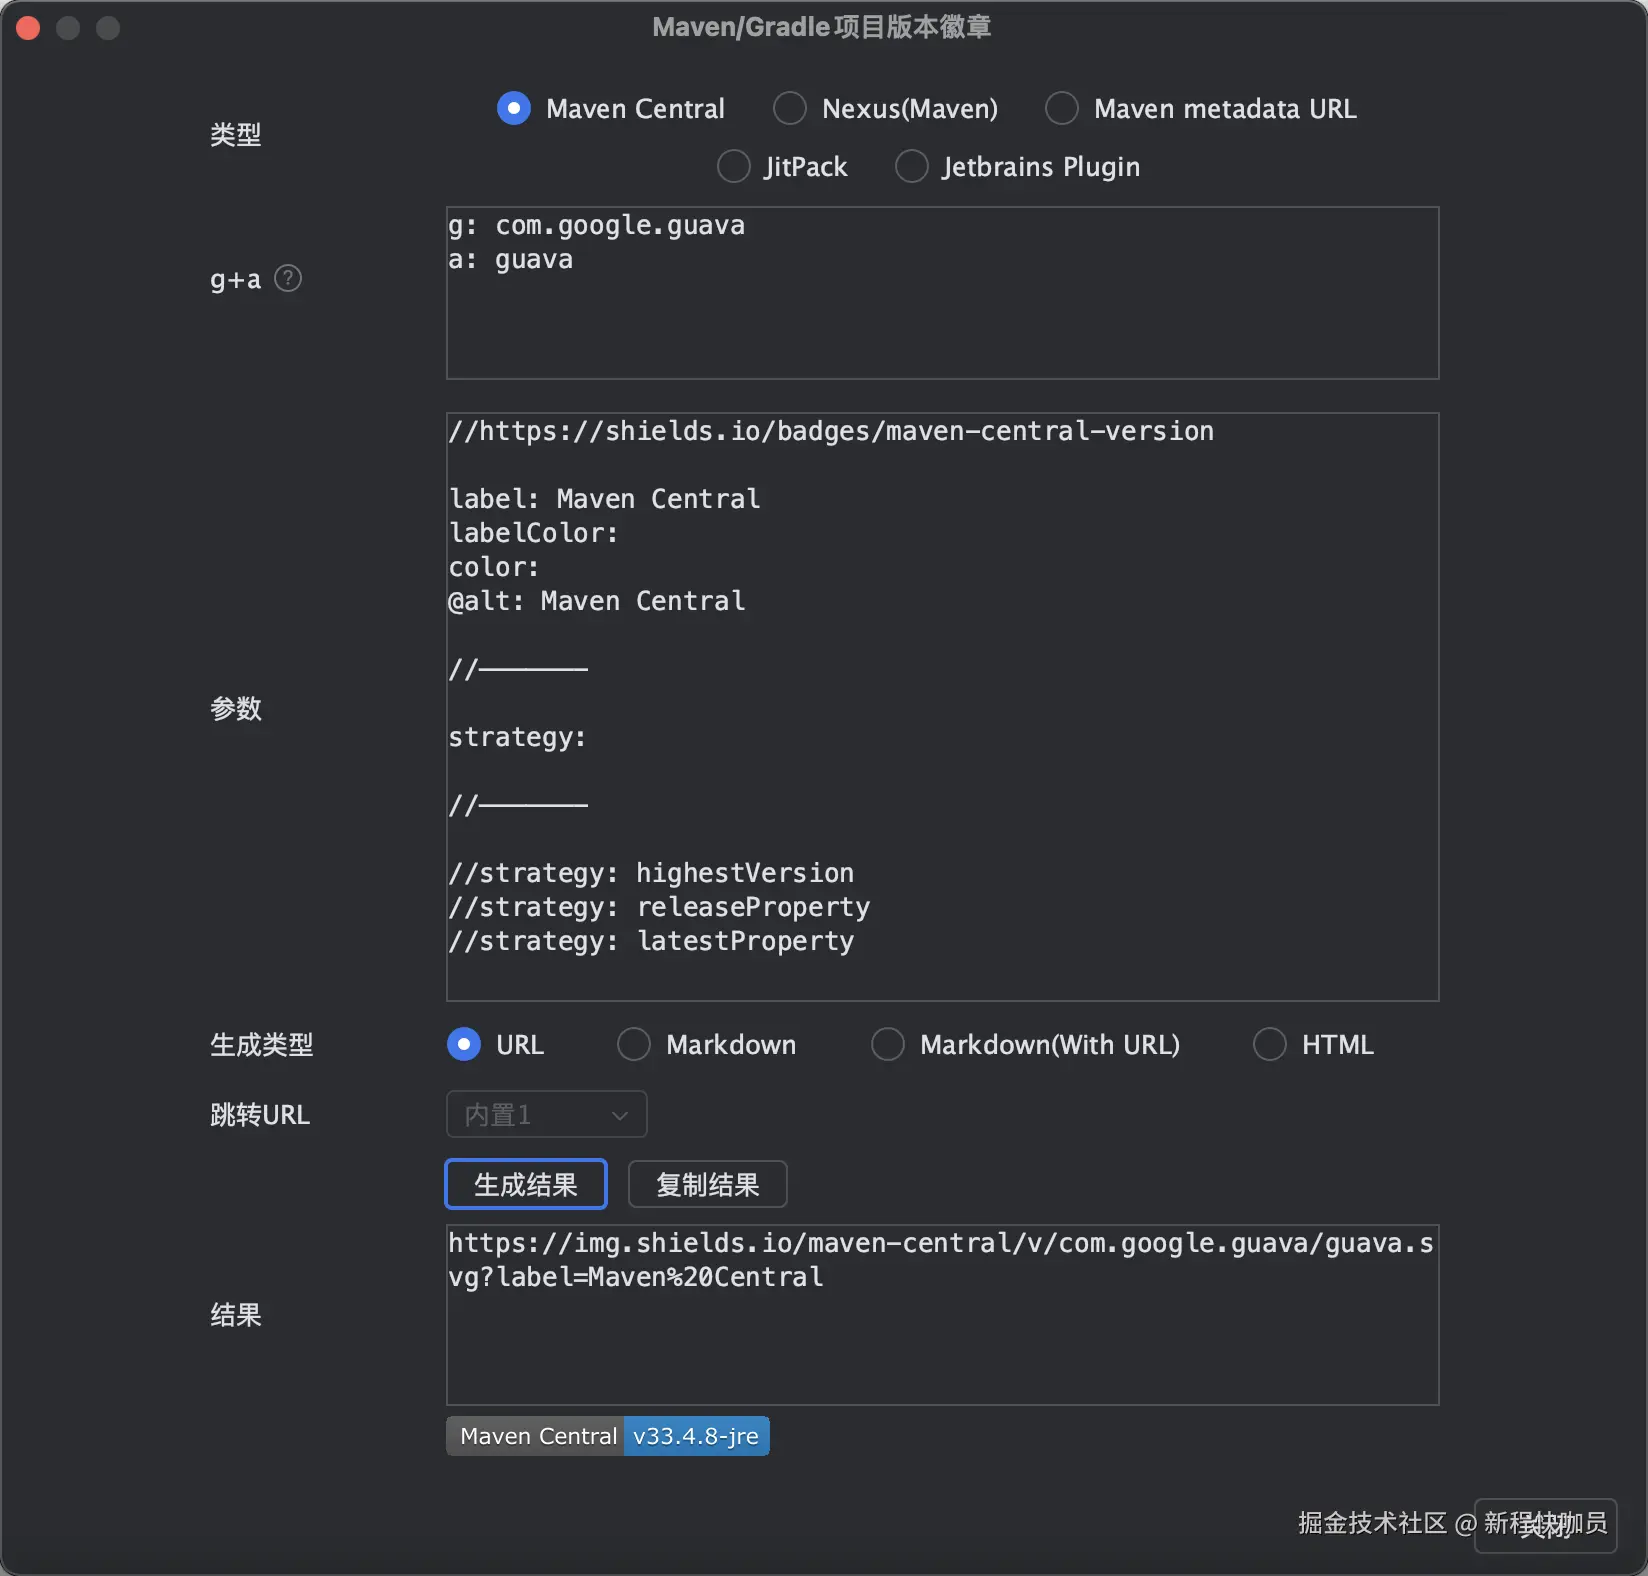Screen dimensions: 1648x1576
Task: Set generation type to Markdown
Action: click(x=633, y=1044)
